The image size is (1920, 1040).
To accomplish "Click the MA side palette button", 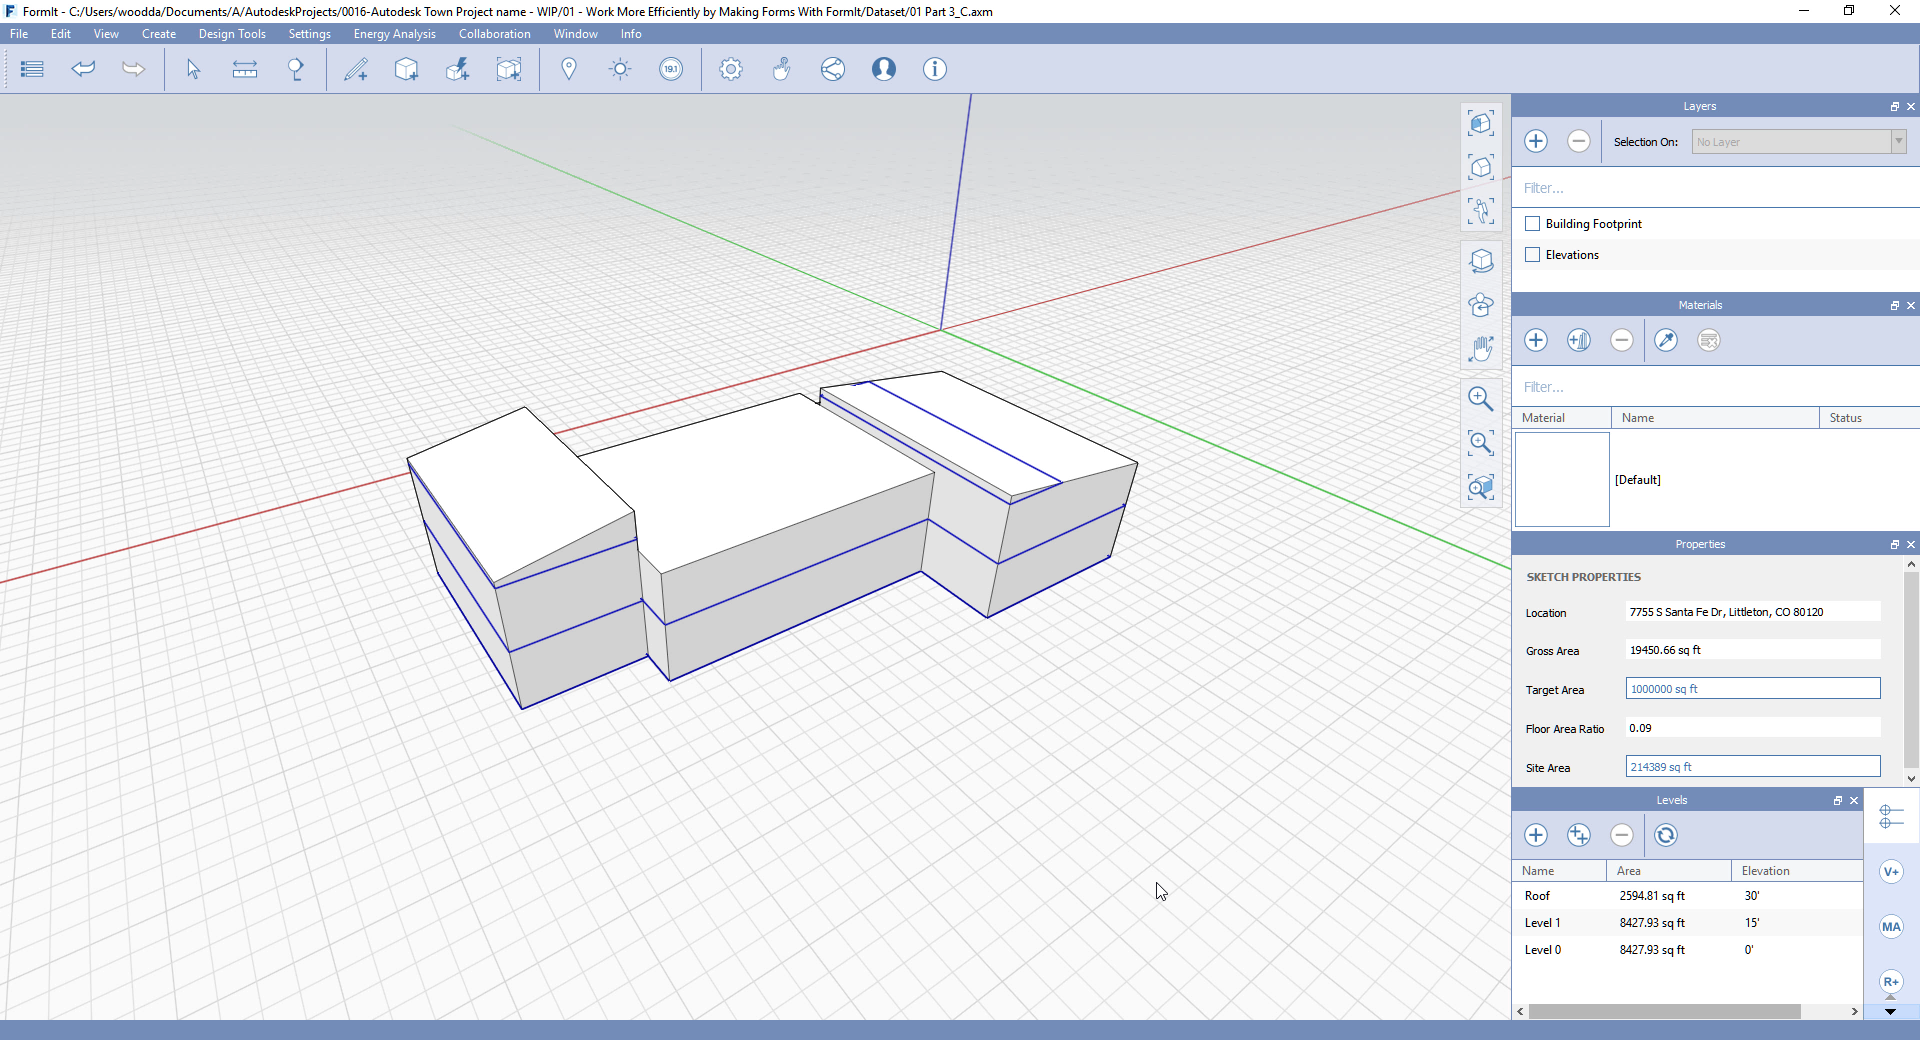I will click(1891, 926).
